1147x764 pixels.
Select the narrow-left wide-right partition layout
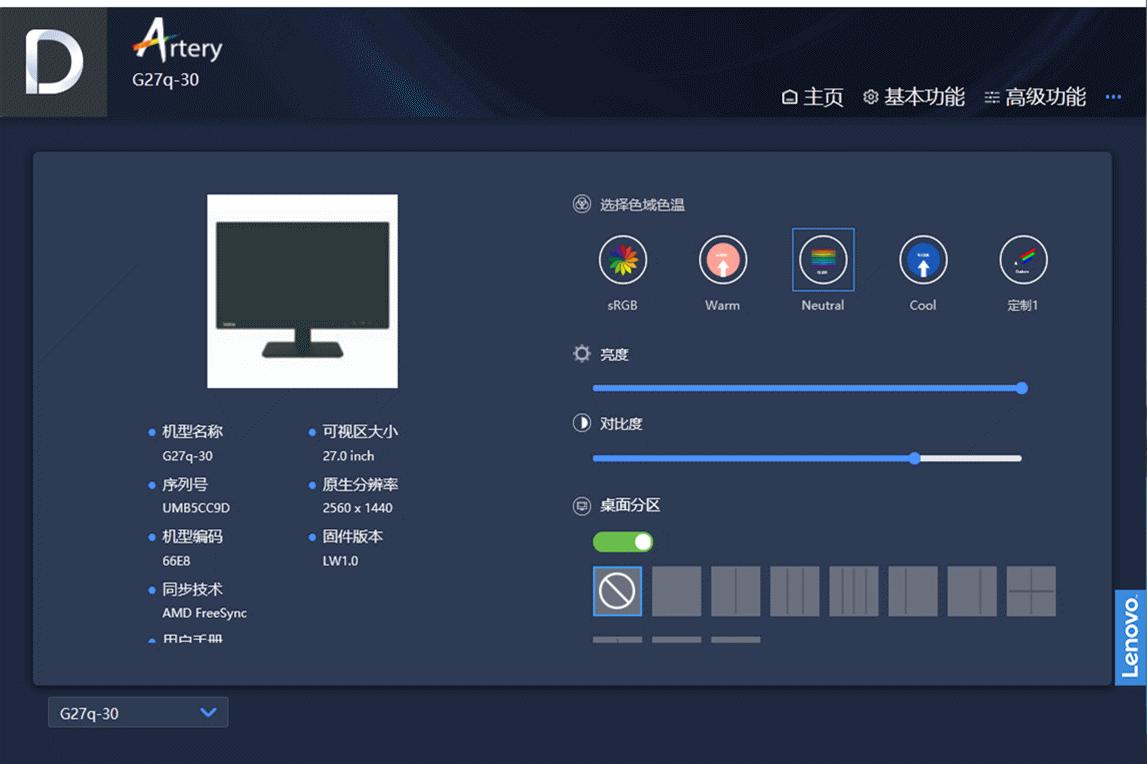pyautogui.click(x=913, y=591)
